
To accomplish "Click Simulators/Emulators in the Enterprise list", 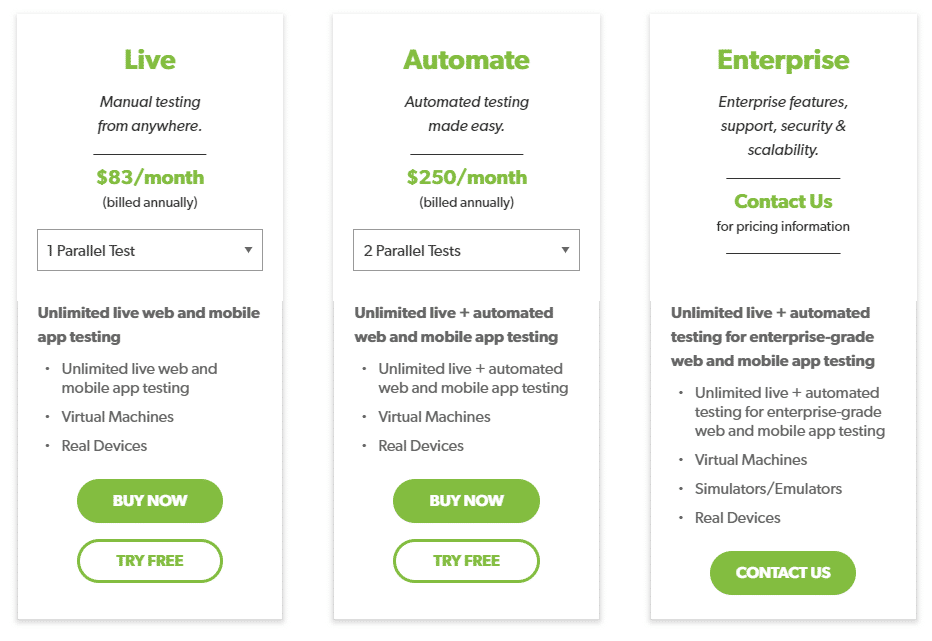I will [768, 488].
